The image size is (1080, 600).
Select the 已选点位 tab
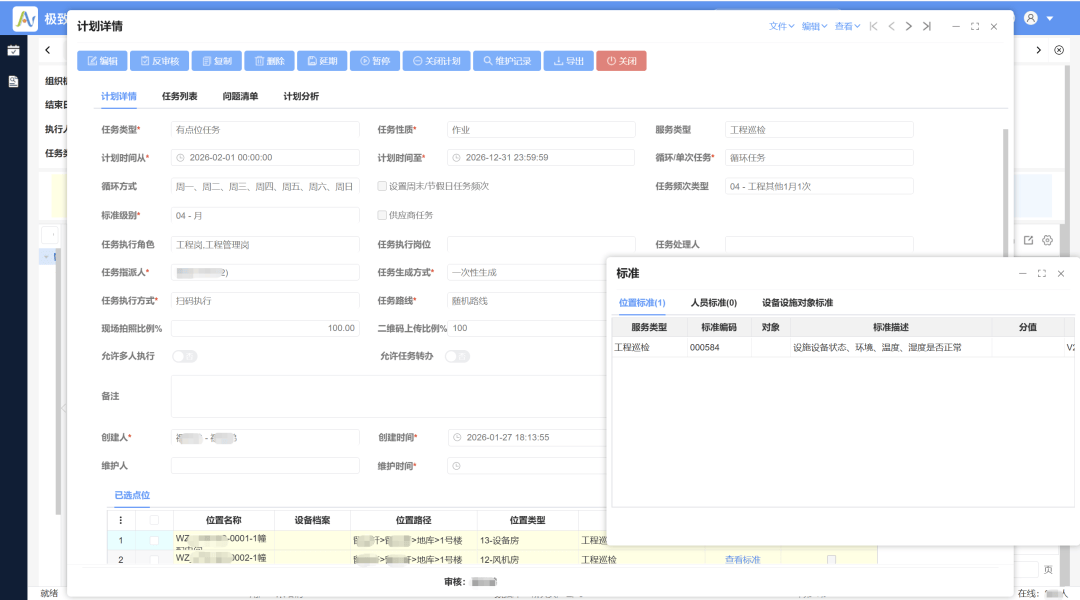tap(132, 495)
